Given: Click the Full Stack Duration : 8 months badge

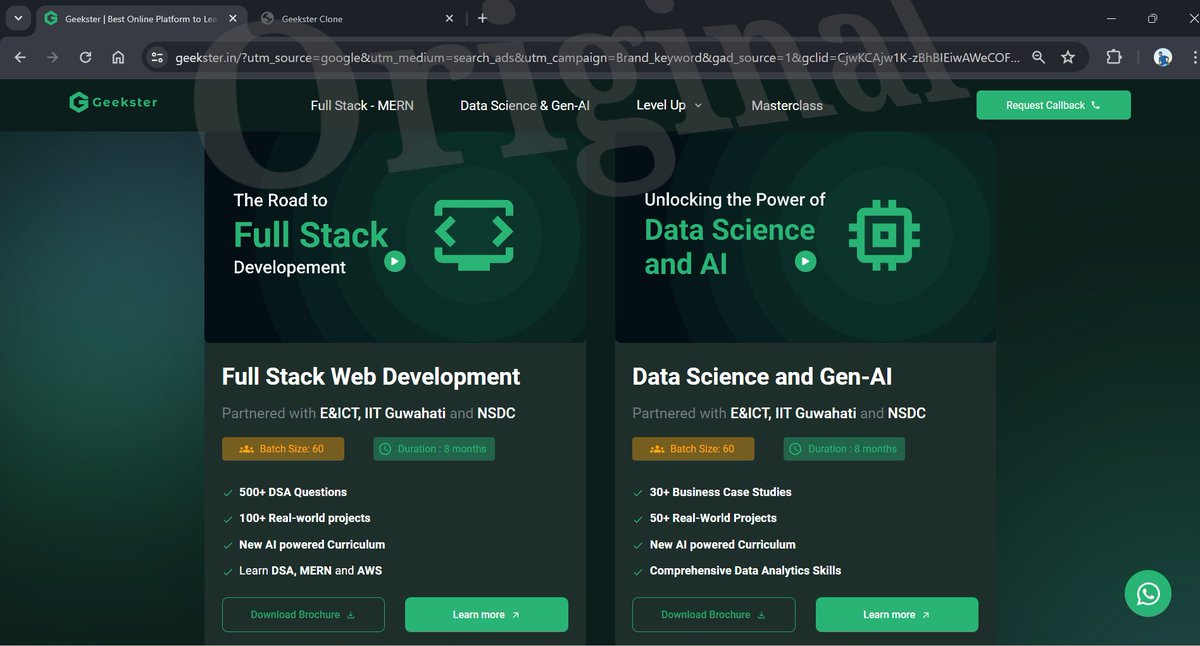Looking at the screenshot, I should [x=434, y=449].
